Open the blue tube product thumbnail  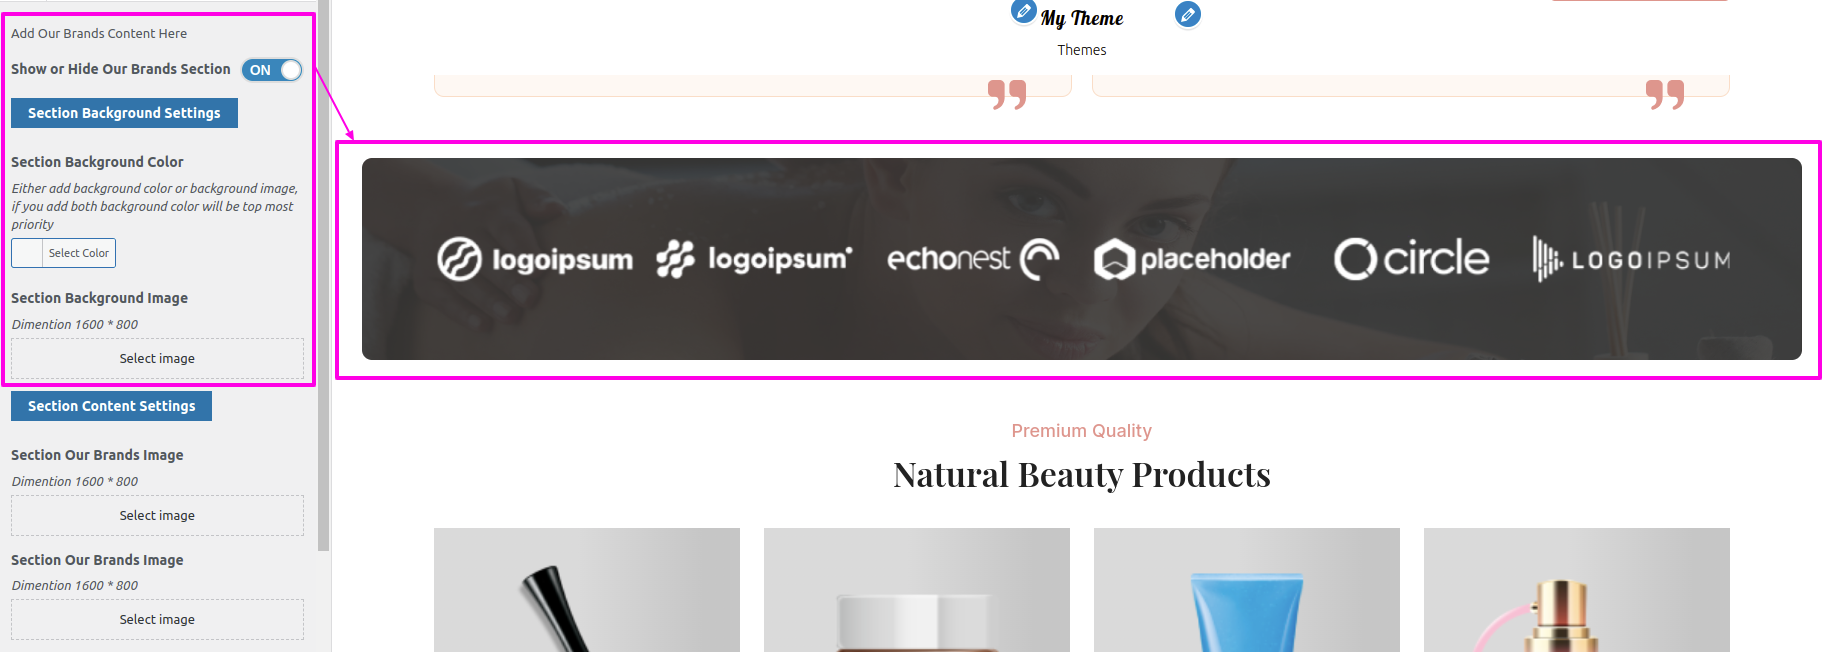coord(1247,590)
